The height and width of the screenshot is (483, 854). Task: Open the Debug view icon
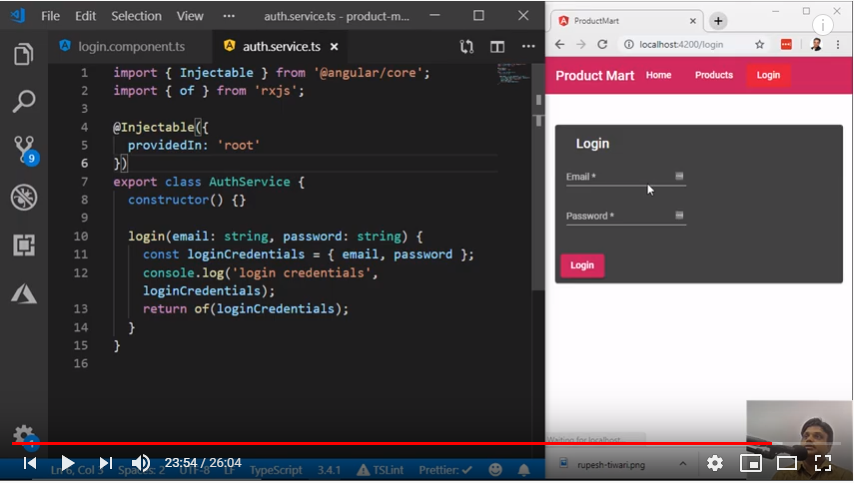pyautogui.click(x=24, y=197)
